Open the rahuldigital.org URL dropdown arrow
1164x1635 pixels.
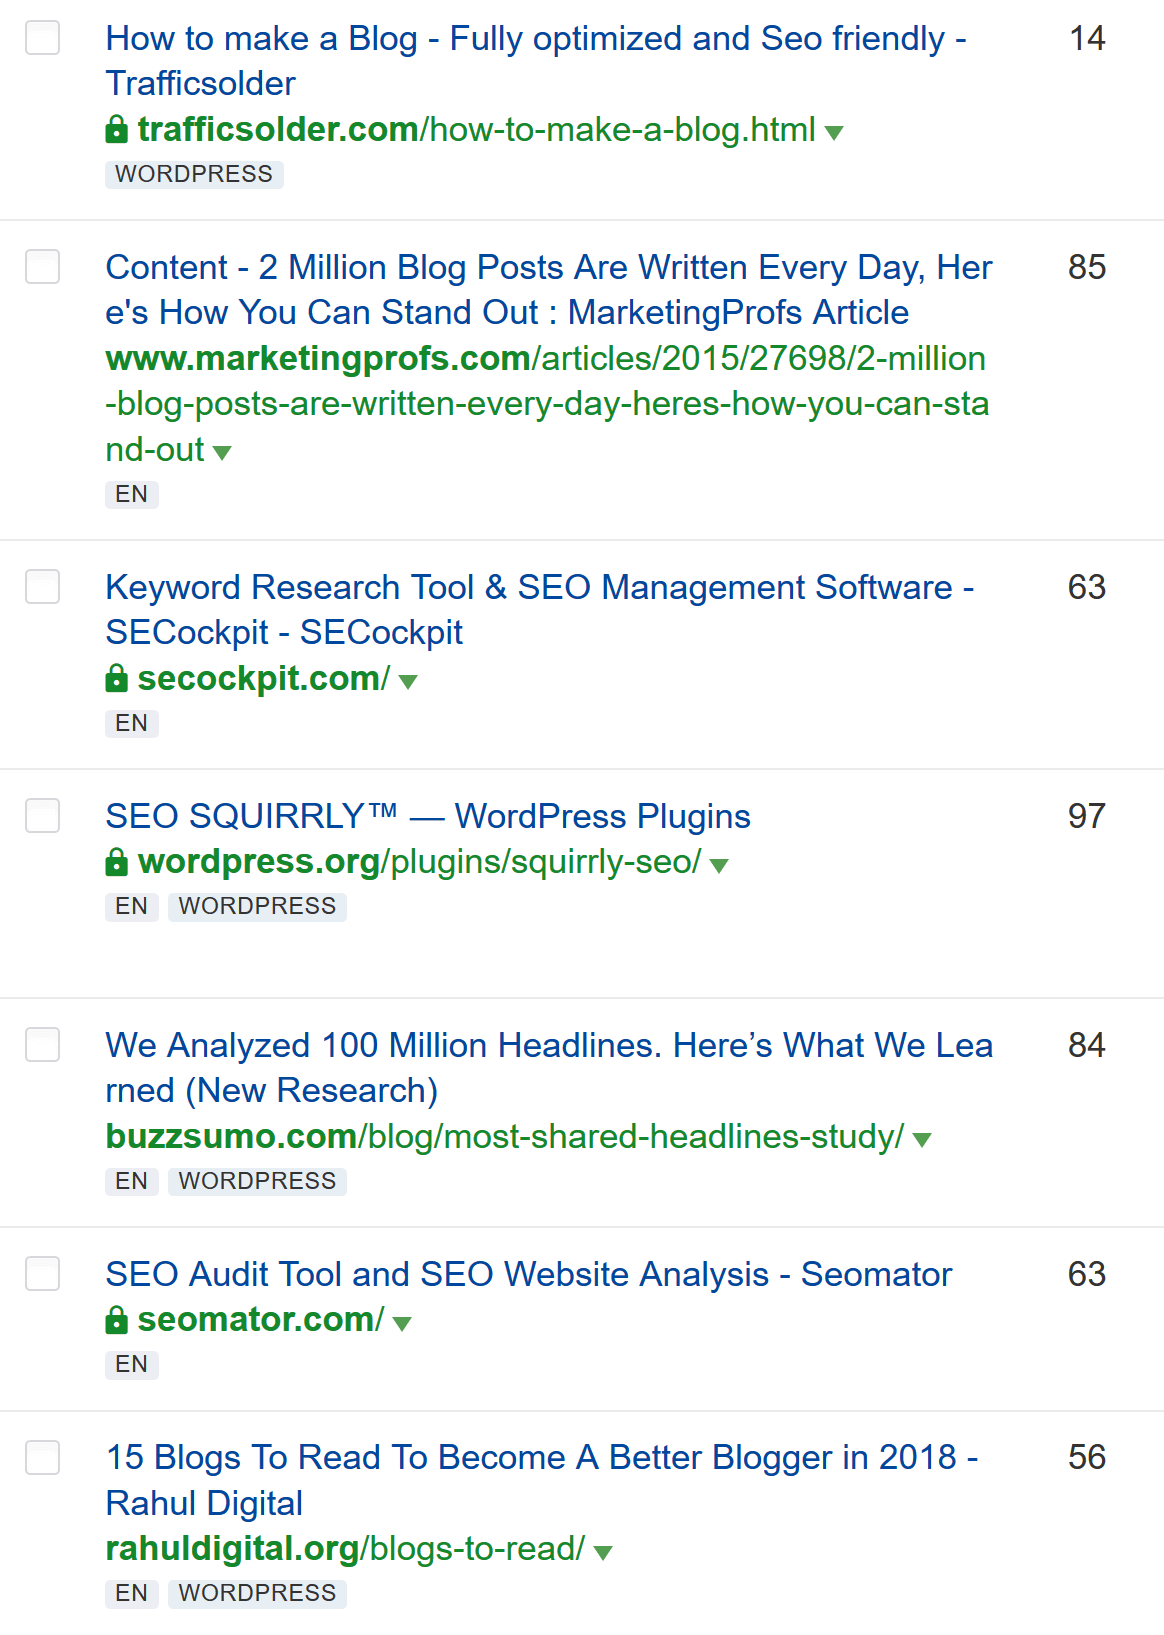[x=602, y=1552]
